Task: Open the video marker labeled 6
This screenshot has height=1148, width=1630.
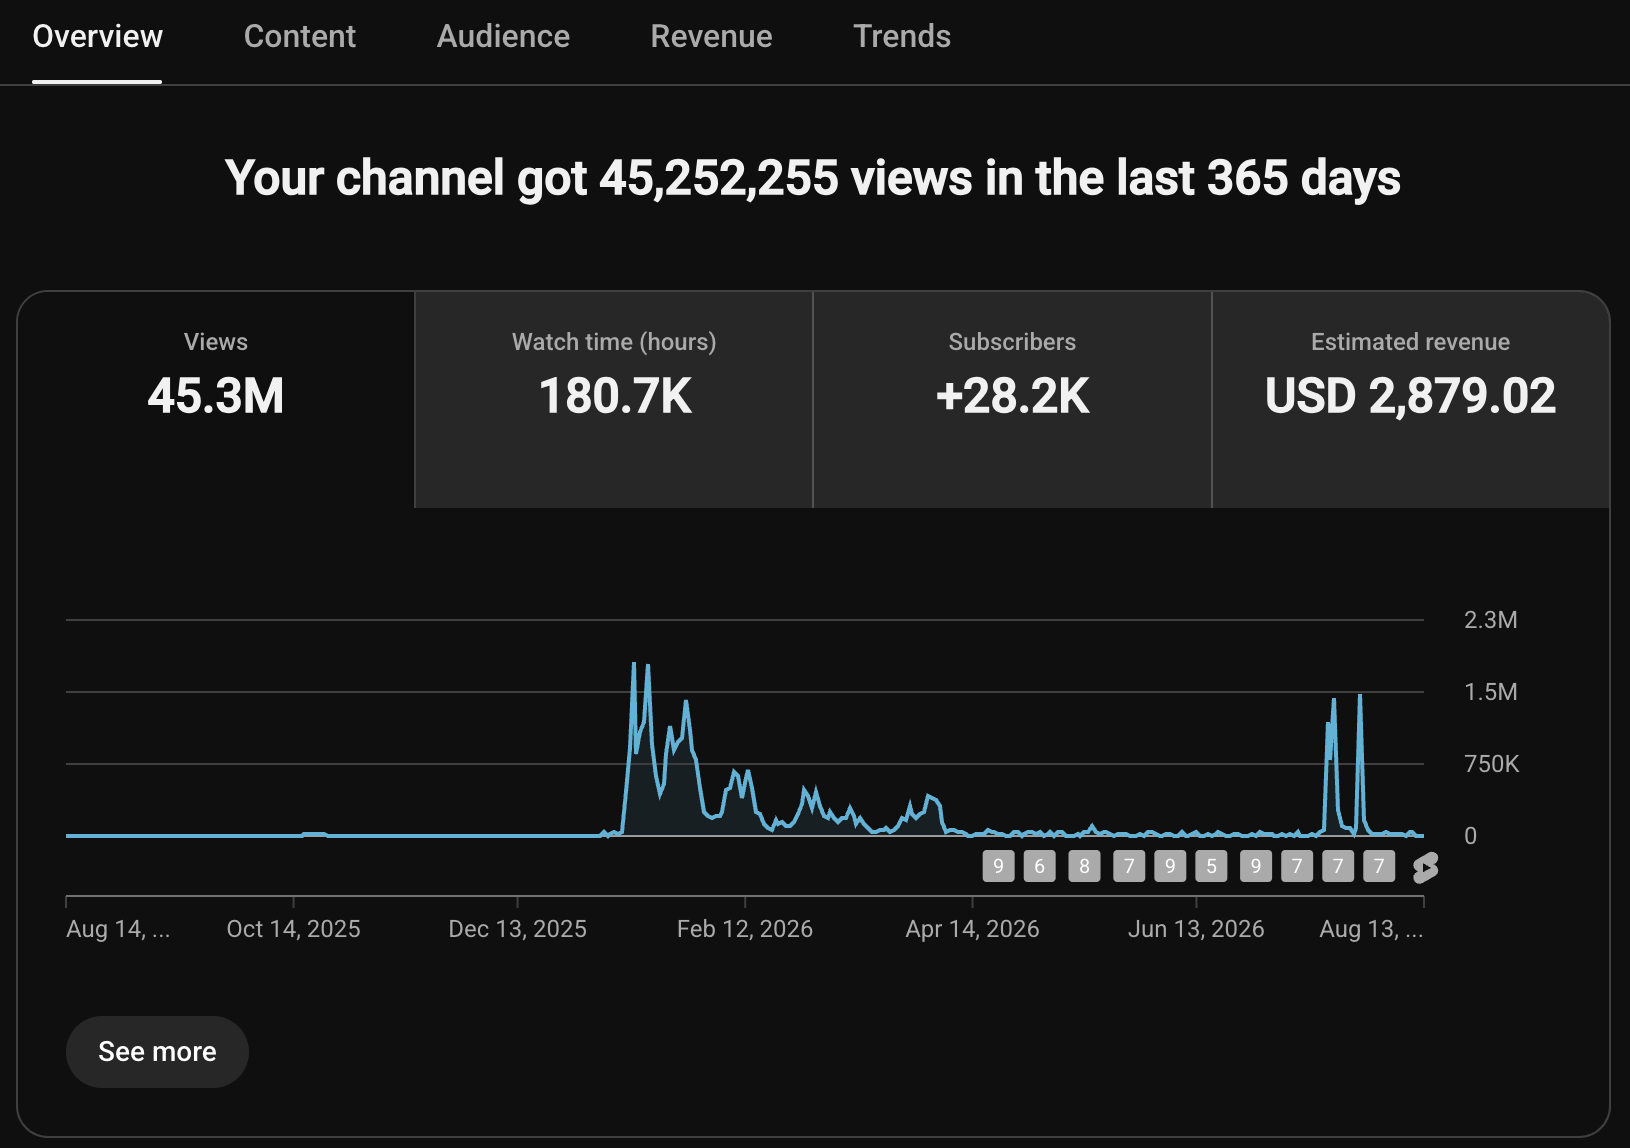Action: [1040, 866]
